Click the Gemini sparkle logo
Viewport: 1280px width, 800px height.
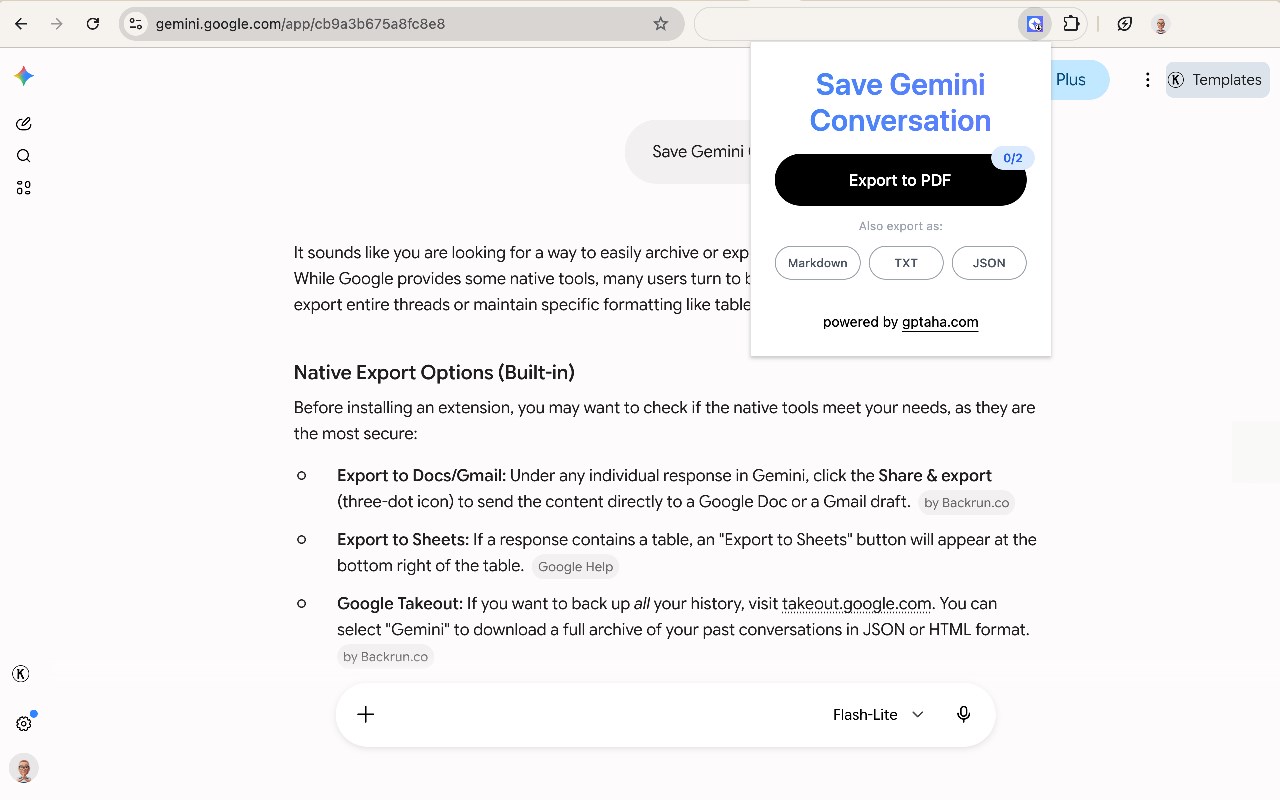click(x=24, y=76)
